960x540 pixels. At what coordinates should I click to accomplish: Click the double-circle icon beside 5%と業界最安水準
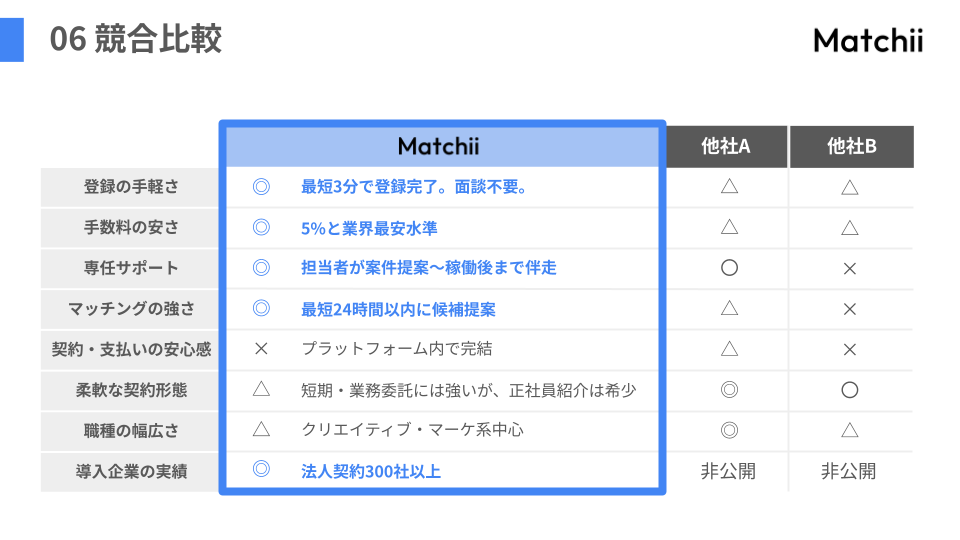(x=261, y=227)
